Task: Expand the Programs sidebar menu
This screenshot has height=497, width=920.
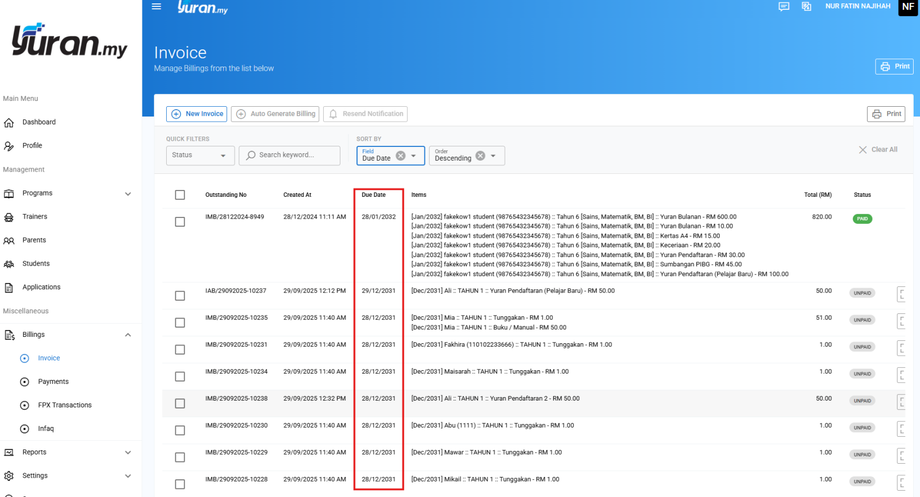Action: [x=128, y=194]
